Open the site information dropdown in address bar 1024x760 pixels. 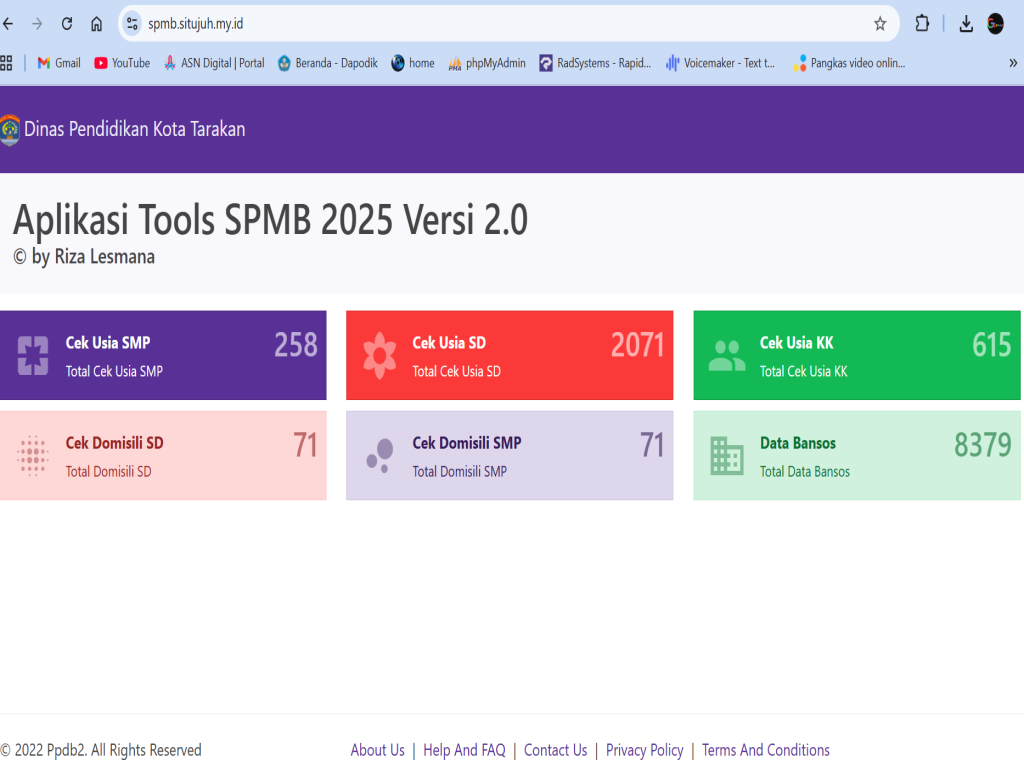132,24
